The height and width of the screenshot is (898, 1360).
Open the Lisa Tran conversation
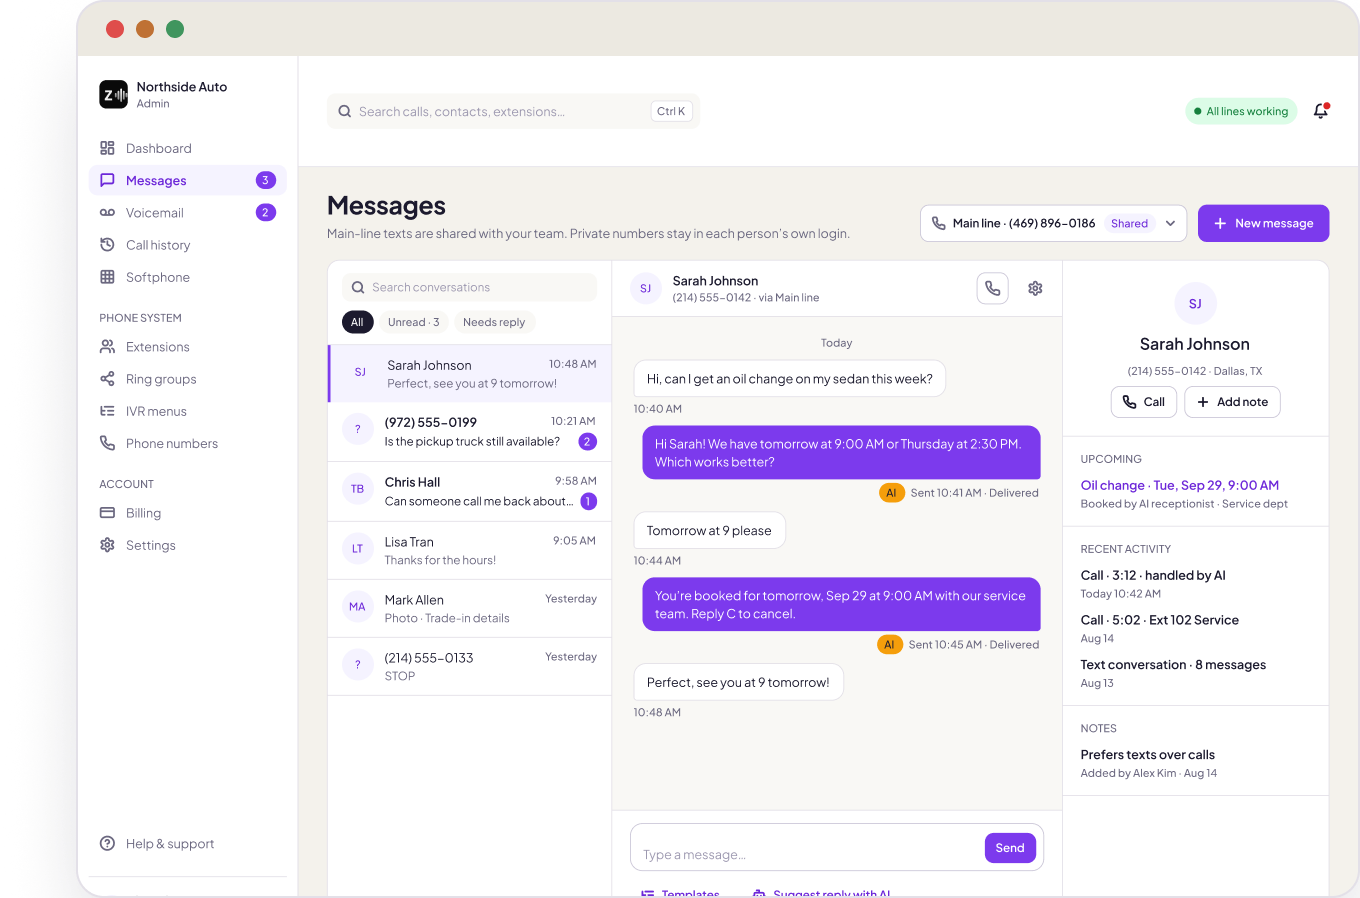pos(470,550)
